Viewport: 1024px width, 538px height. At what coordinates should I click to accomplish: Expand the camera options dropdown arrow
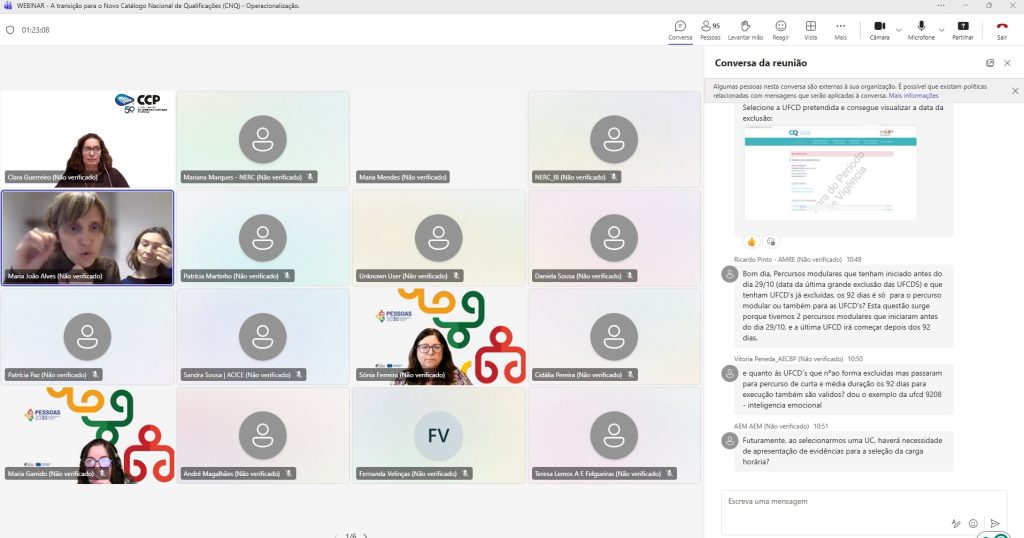point(898,29)
